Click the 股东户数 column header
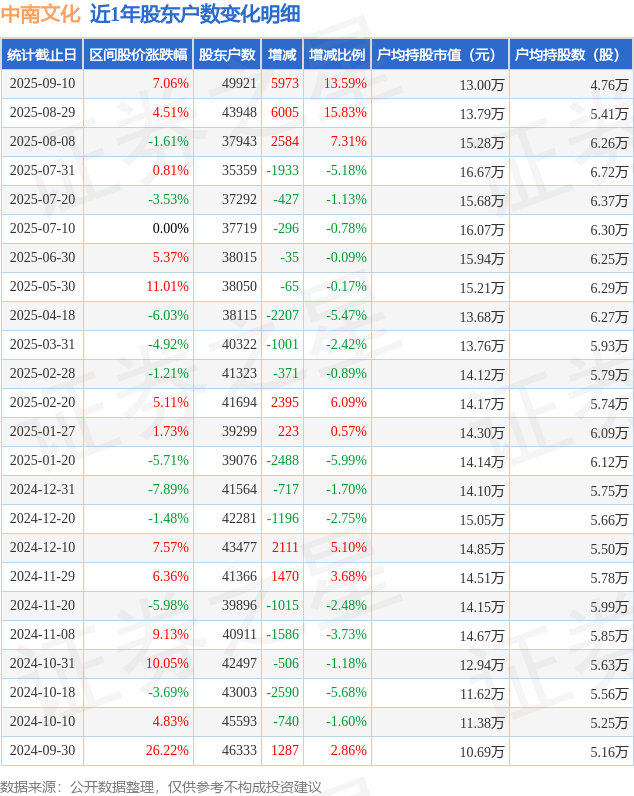Screen dimensions: 634x796 [x=226, y=55]
